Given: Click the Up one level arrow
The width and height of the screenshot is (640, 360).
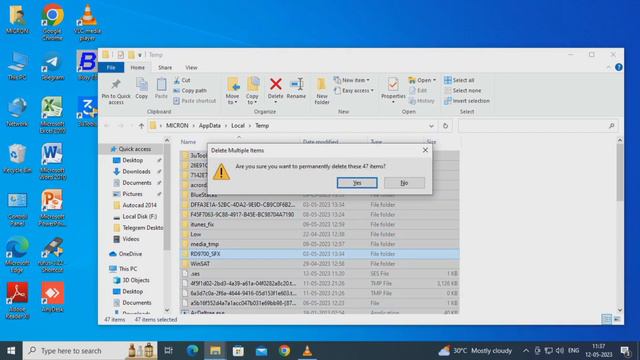Looking at the screenshot, I should point(141,126).
